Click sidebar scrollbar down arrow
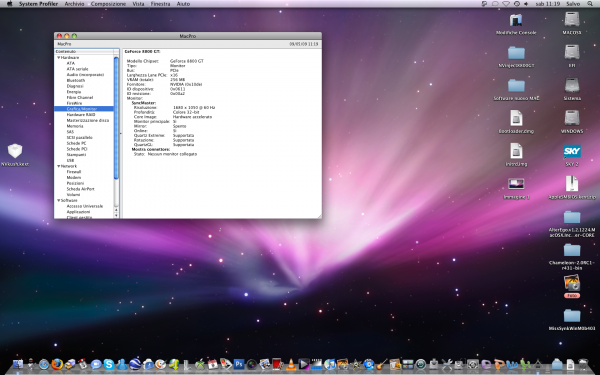Screen dimensions: 600x375 tap(116, 215)
